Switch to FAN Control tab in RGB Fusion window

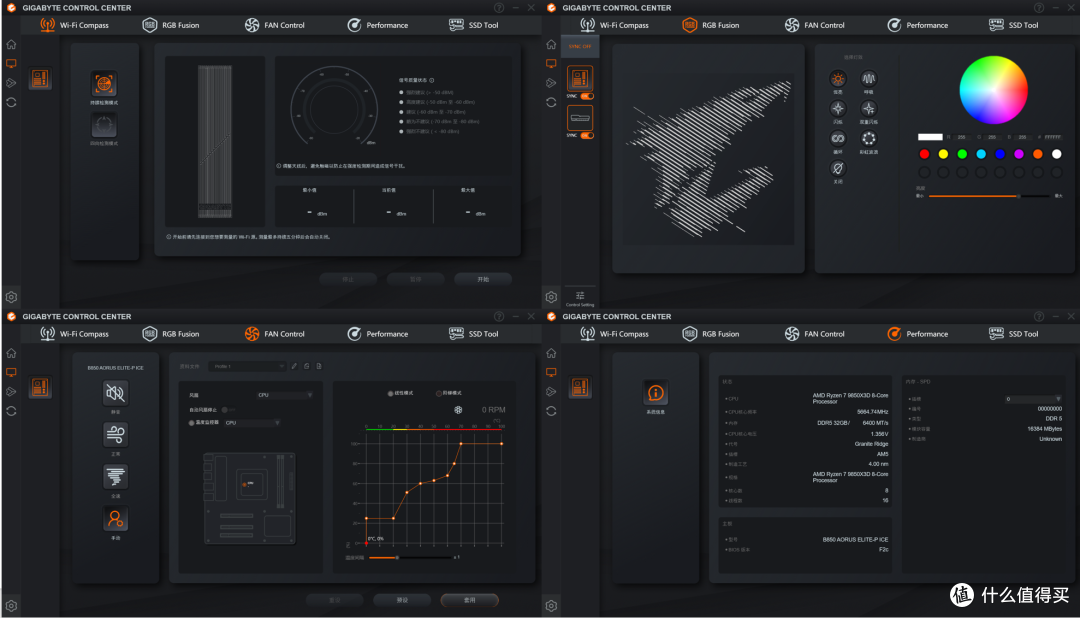pos(814,25)
